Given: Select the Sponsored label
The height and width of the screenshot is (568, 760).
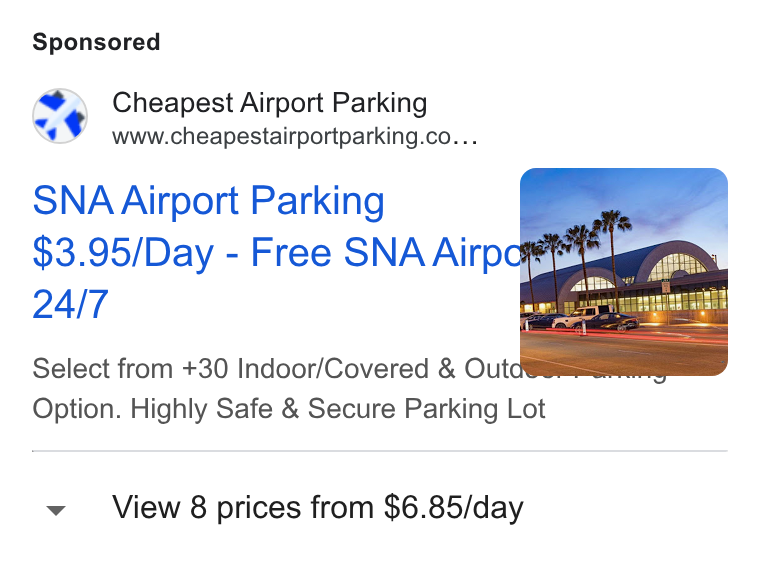Looking at the screenshot, I should 96,42.
